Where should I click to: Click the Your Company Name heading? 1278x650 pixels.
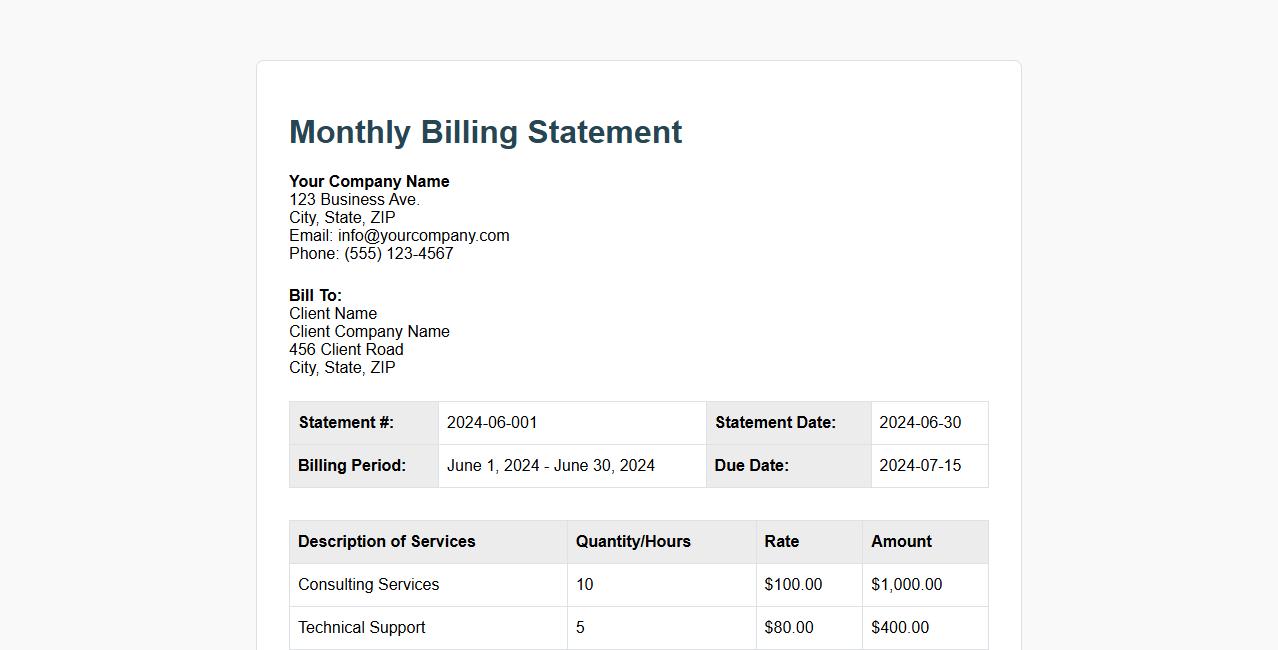tap(369, 181)
